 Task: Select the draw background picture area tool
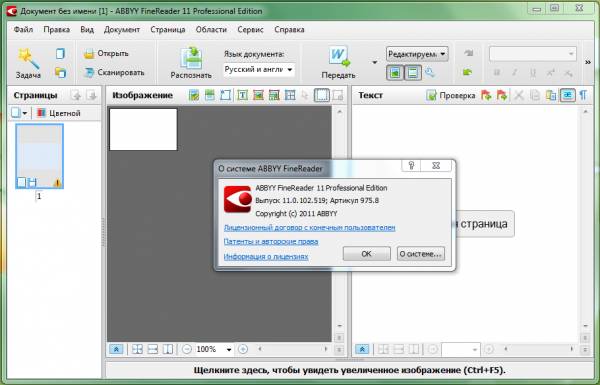tap(274, 95)
